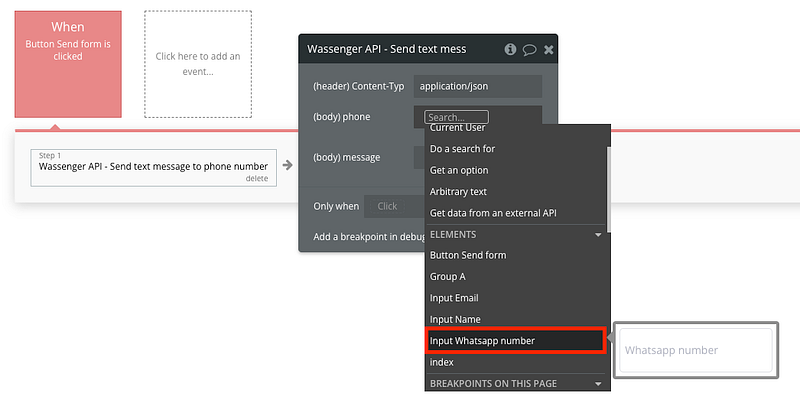Close the Wassenger API properties dialog

pos(548,48)
